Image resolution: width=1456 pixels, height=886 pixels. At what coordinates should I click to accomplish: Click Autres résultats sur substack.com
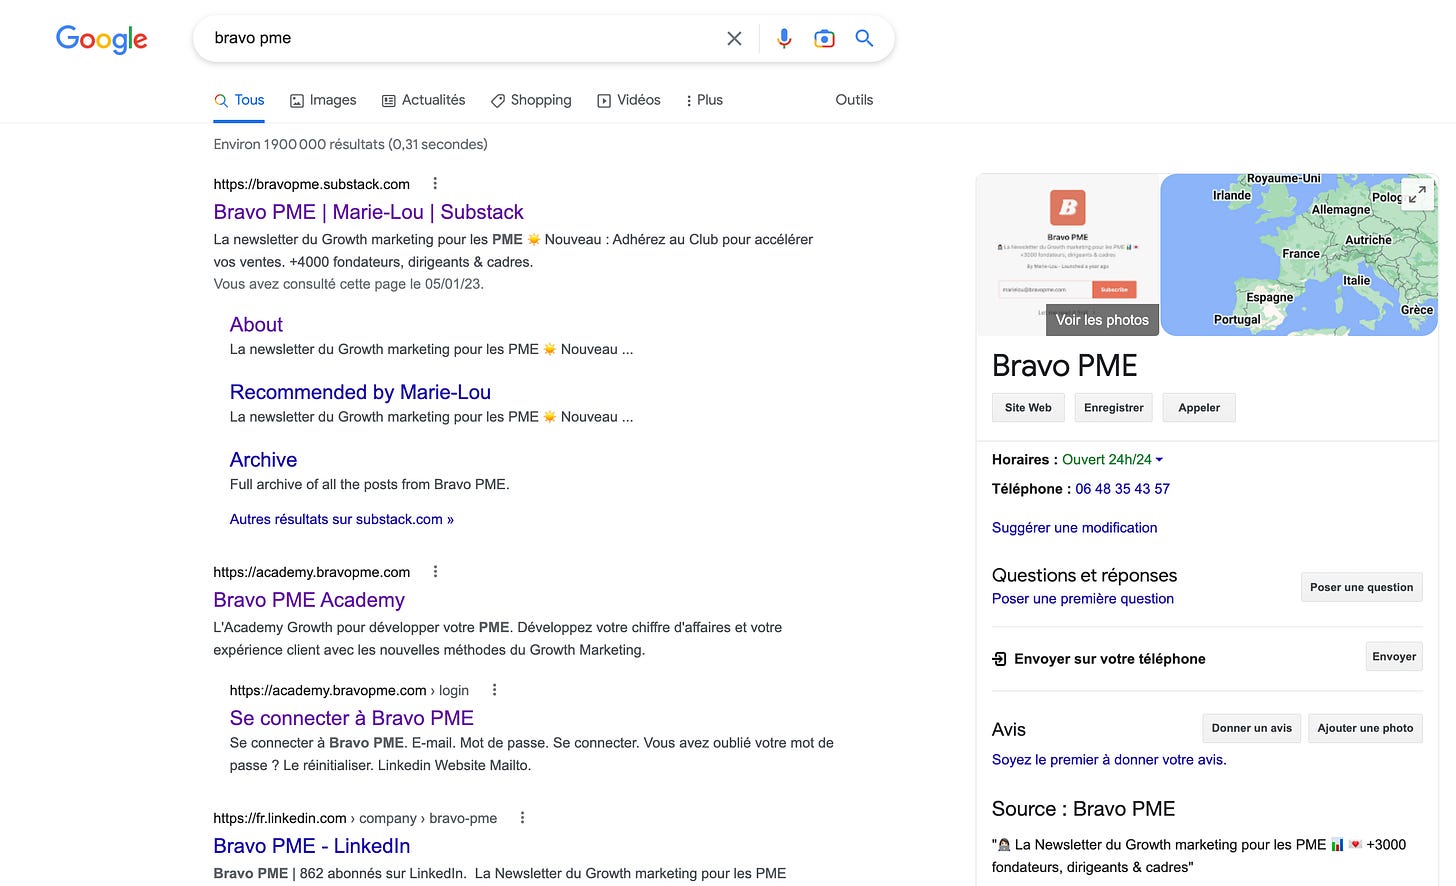[342, 519]
